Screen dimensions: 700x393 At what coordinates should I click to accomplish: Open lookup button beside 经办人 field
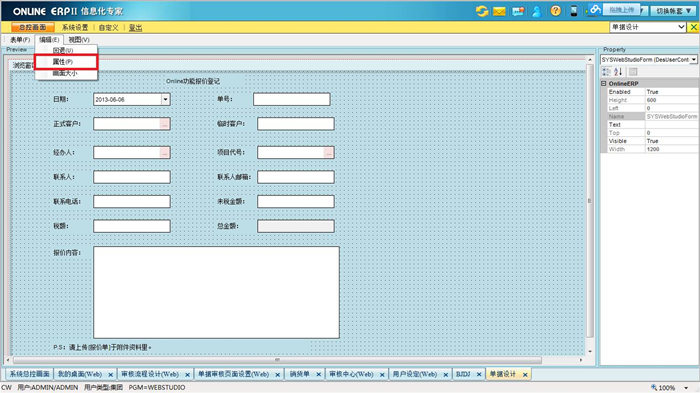coord(165,153)
